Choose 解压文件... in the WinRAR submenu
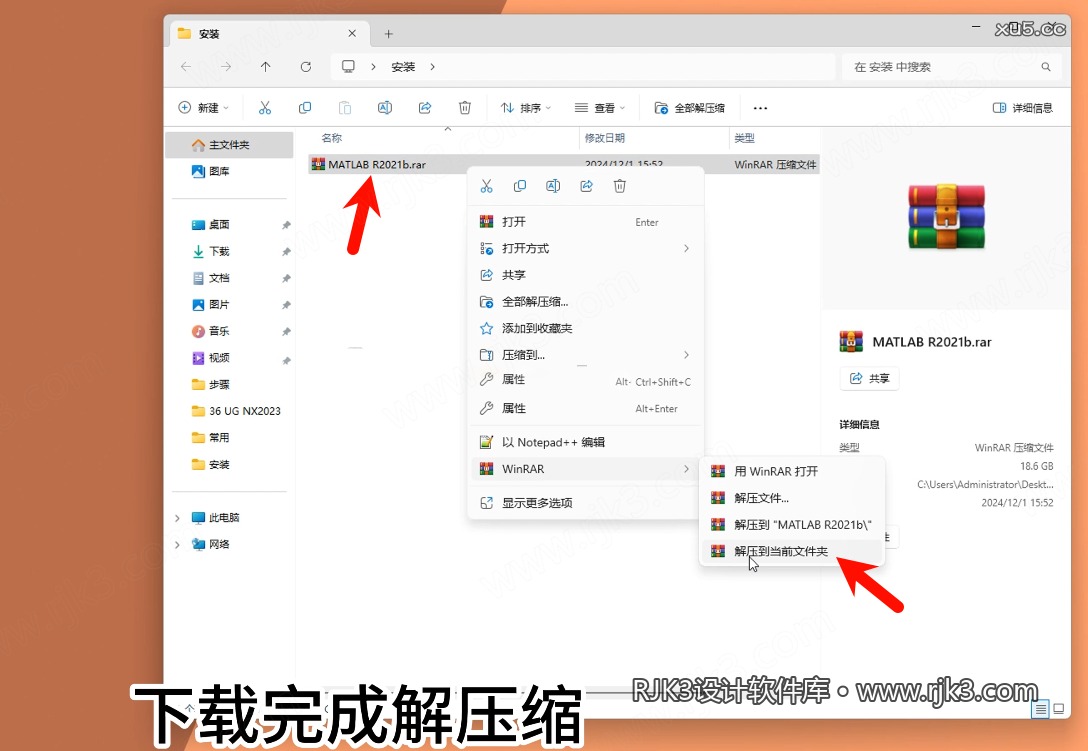 pyautogui.click(x=792, y=498)
